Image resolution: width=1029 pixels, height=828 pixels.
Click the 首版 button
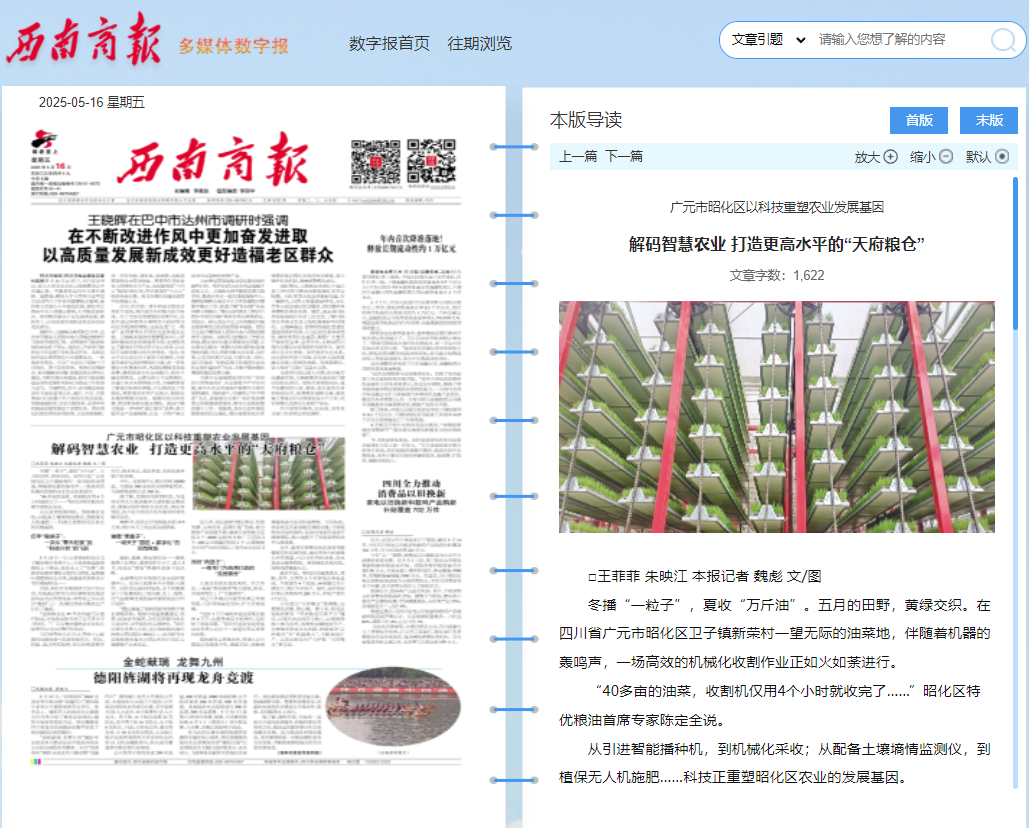(918, 120)
